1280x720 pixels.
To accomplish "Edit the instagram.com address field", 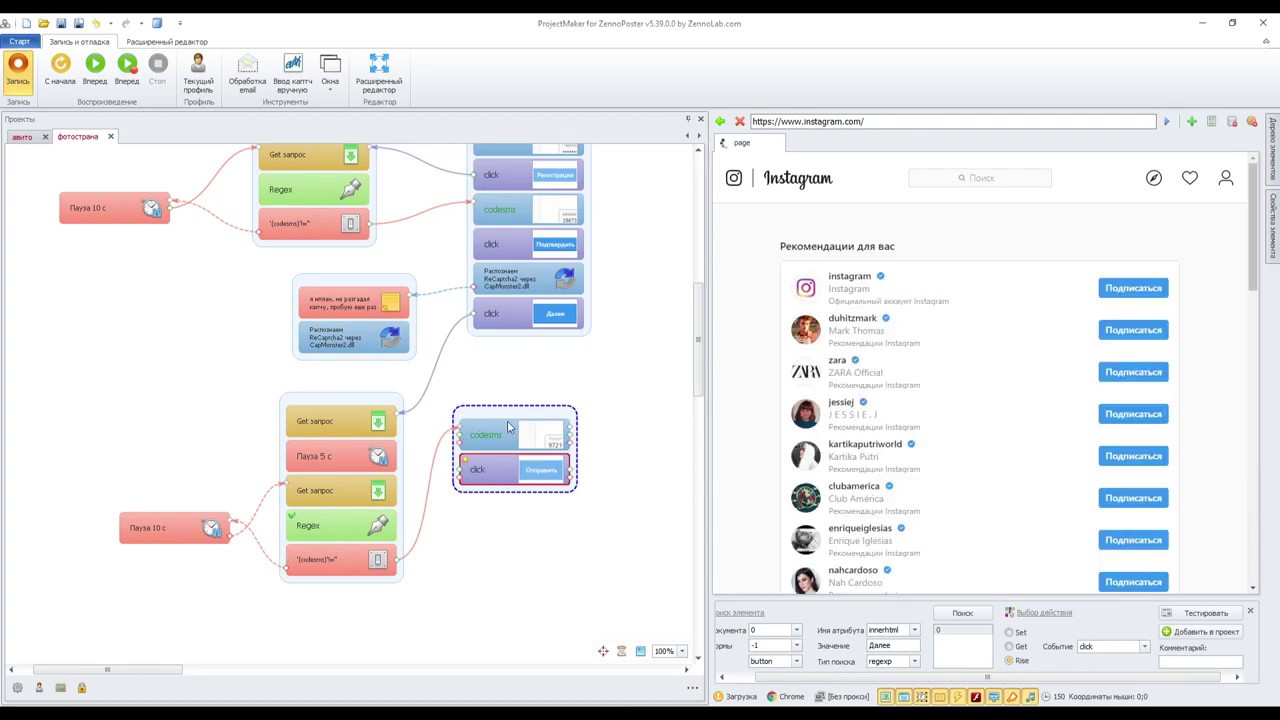I will coord(952,122).
